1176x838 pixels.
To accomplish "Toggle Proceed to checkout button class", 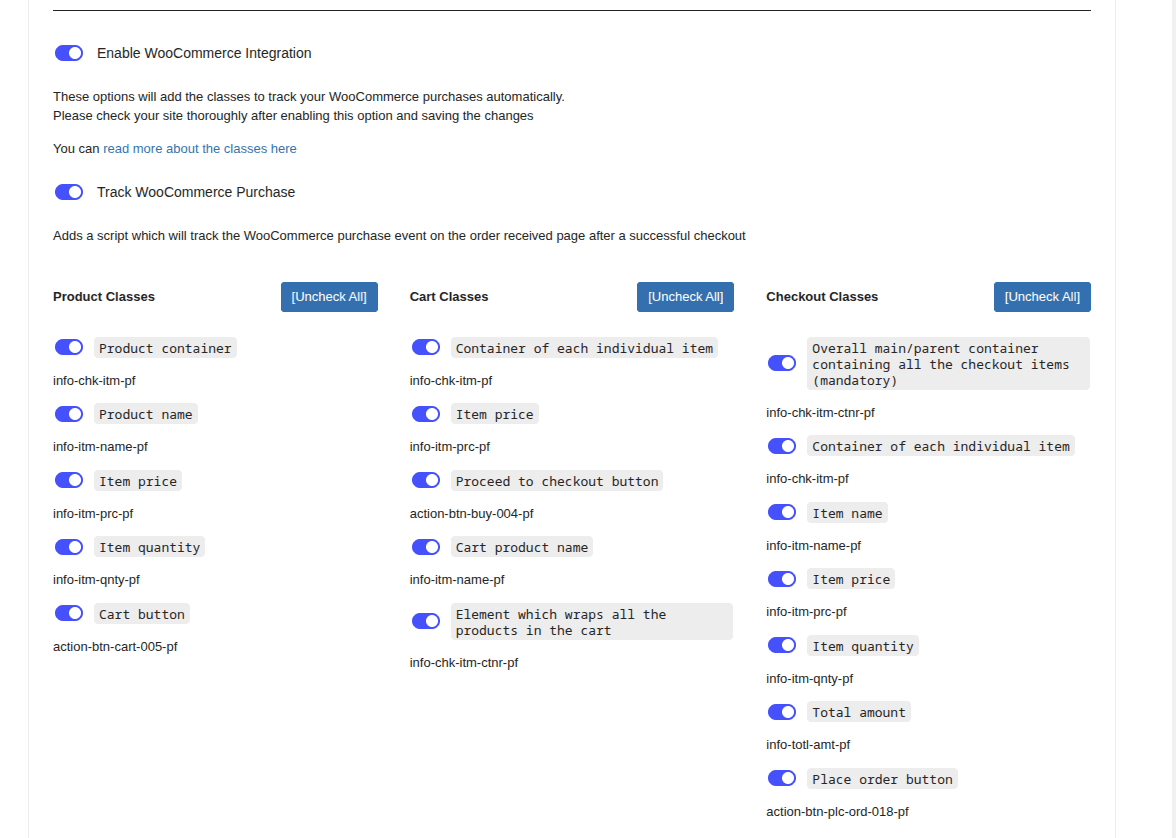I will (426, 481).
